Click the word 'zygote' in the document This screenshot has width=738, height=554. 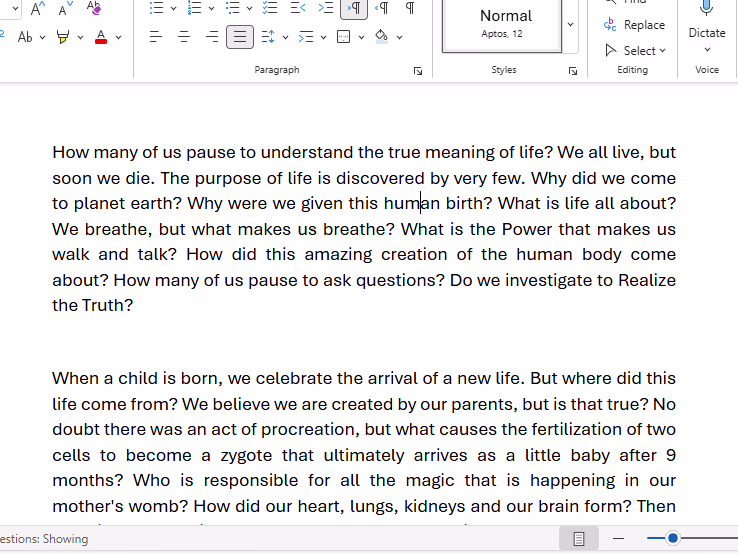click(x=246, y=456)
